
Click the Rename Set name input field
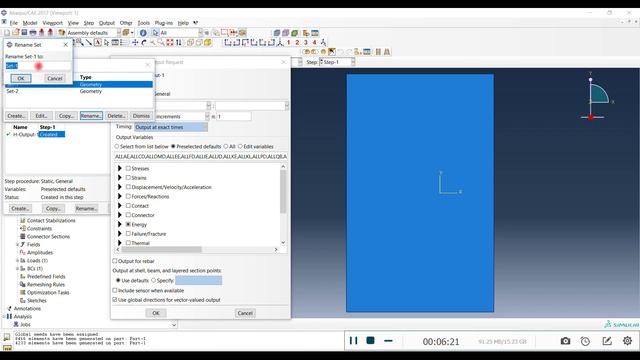(38, 66)
